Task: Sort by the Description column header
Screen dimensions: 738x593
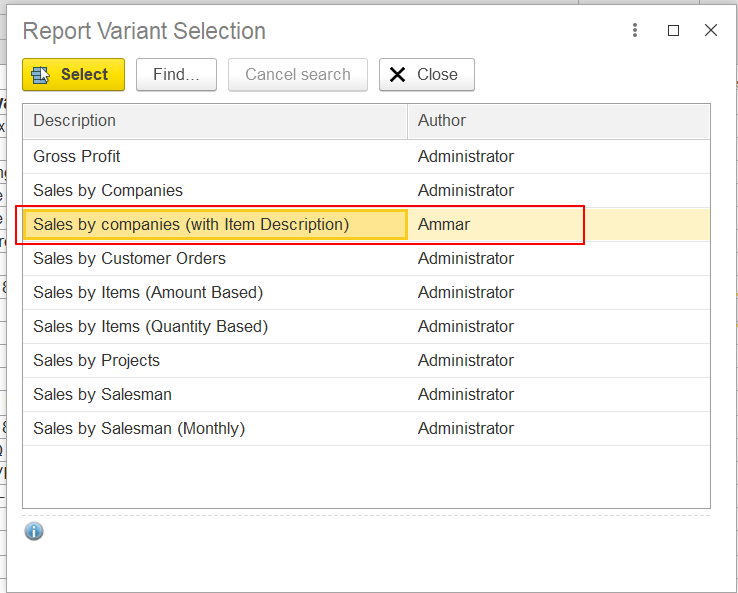Action: 214,121
